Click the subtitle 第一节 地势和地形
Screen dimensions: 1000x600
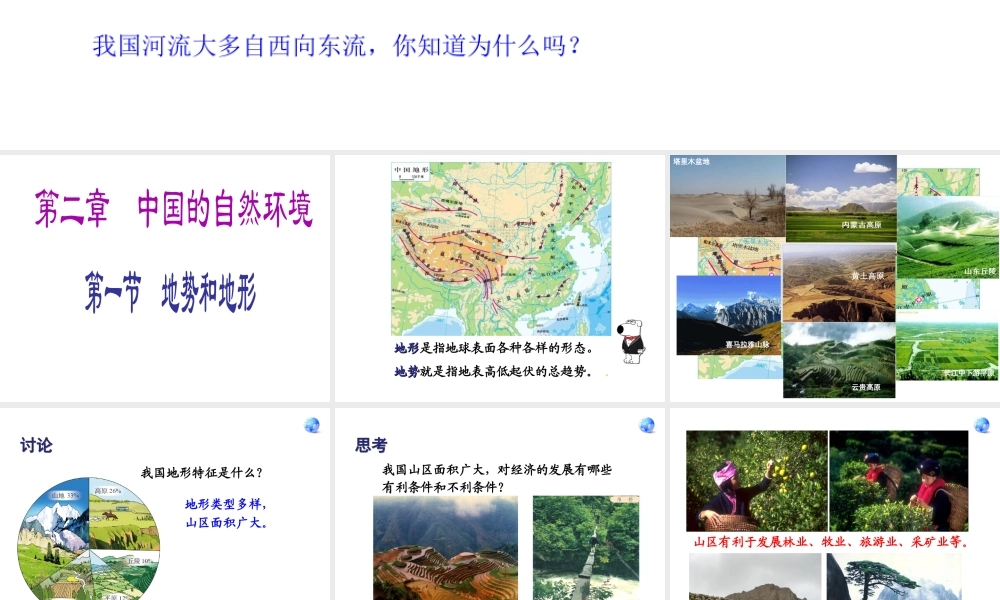(x=170, y=293)
